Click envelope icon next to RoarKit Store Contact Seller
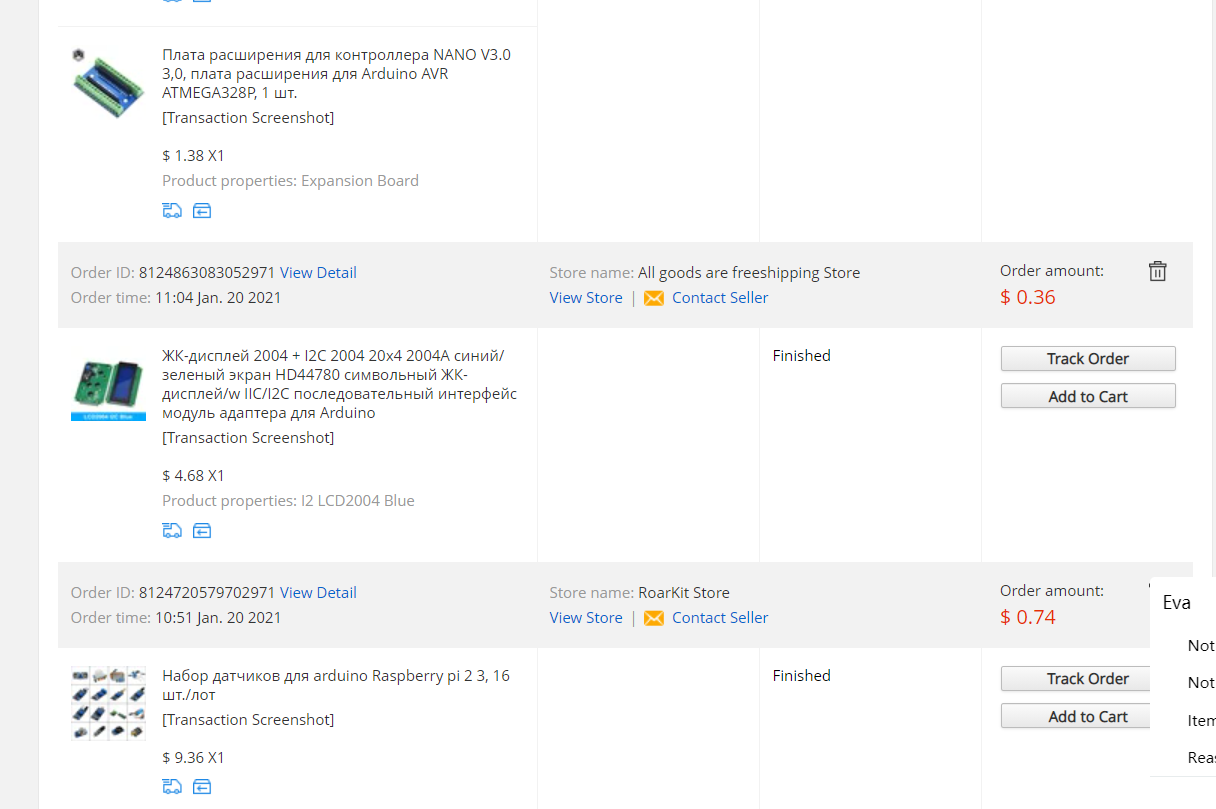The height and width of the screenshot is (809, 1216). point(654,618)
